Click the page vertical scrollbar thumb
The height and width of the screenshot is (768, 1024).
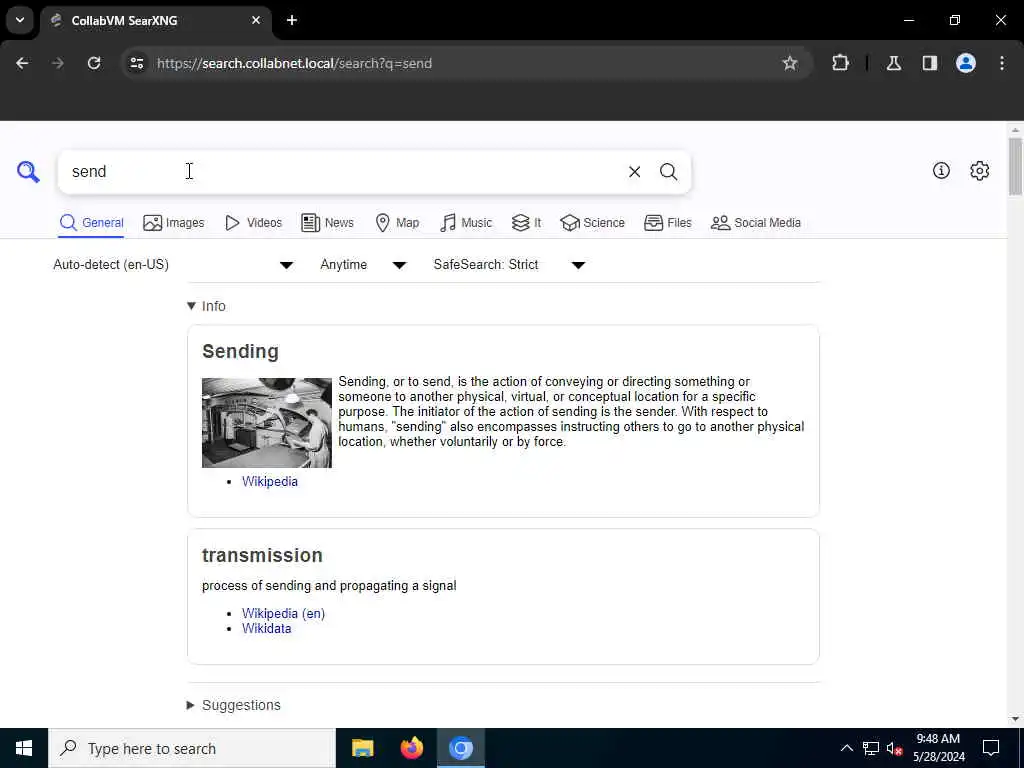1015,167
